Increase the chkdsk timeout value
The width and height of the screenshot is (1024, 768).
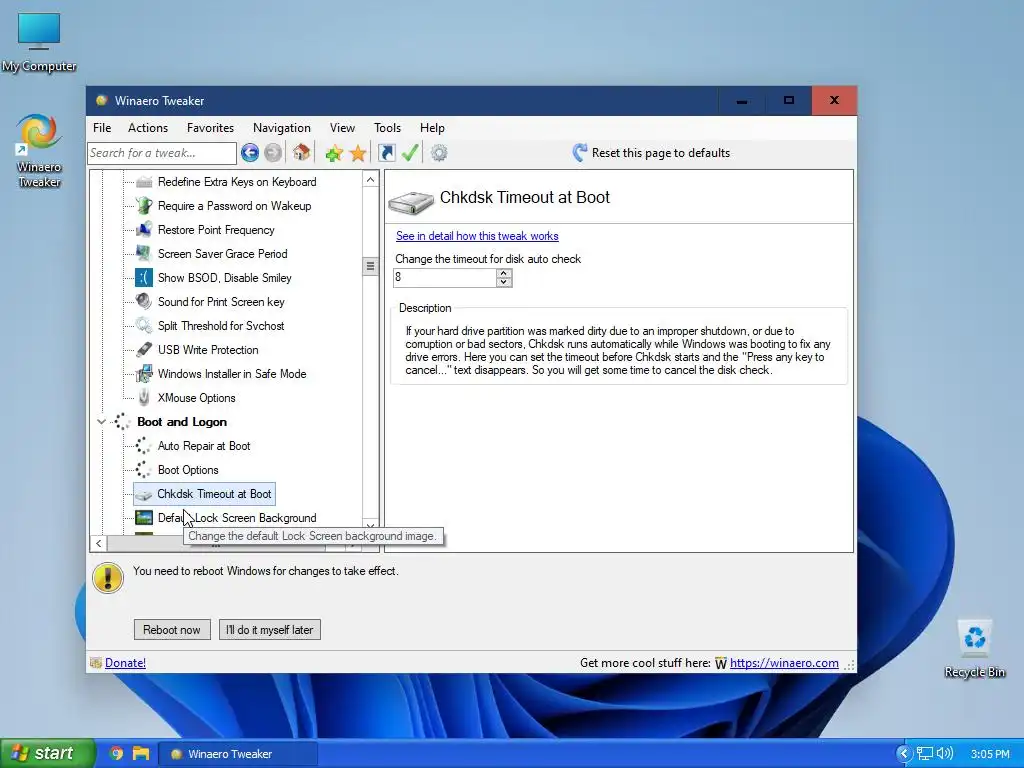504,273
